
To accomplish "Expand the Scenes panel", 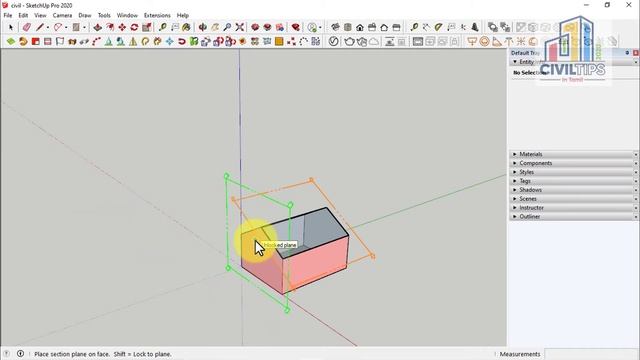I will [x=515, y=199].
